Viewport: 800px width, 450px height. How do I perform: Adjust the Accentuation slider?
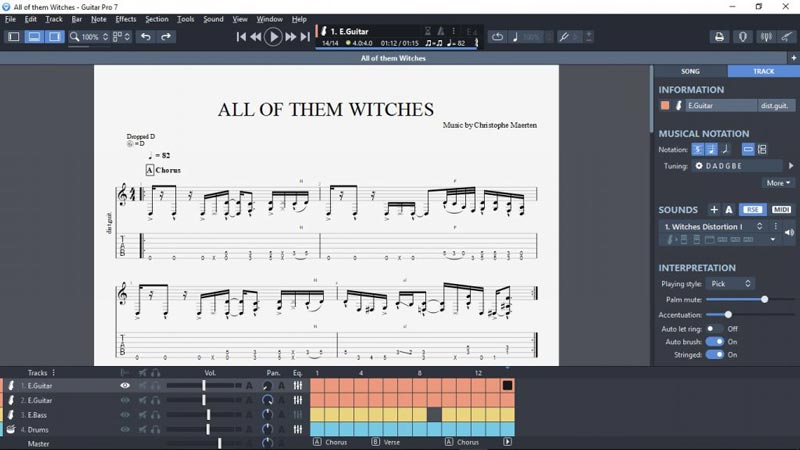coord(750,315)
